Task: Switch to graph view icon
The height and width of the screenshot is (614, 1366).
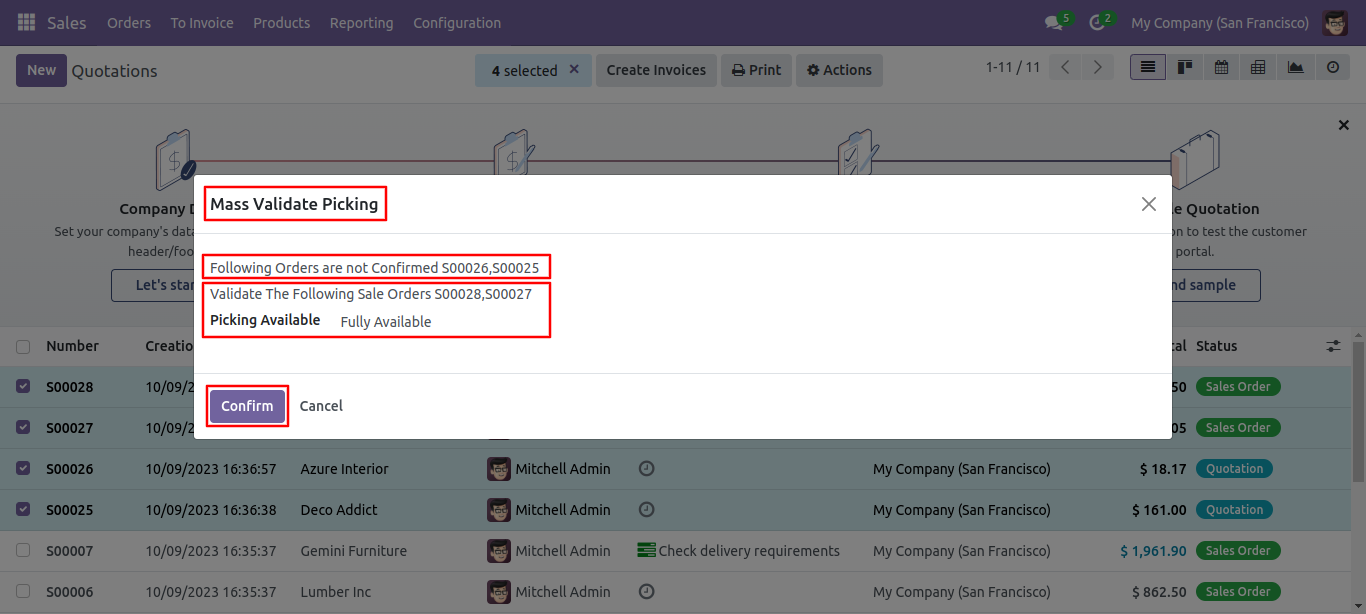Action: pyautogui.click(x=1295, y=67)
